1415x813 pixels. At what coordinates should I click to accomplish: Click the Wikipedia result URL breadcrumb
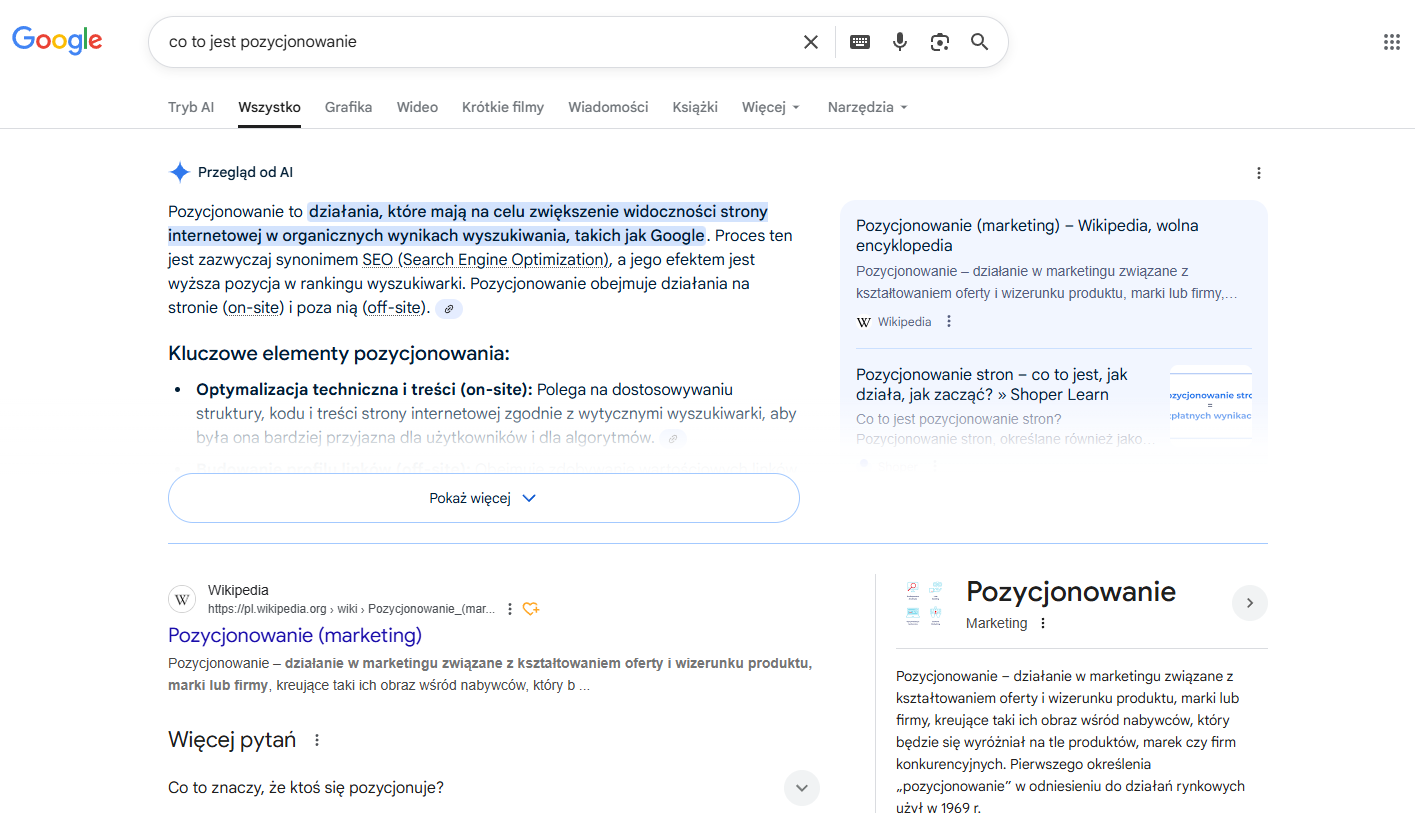click(351, 609)
